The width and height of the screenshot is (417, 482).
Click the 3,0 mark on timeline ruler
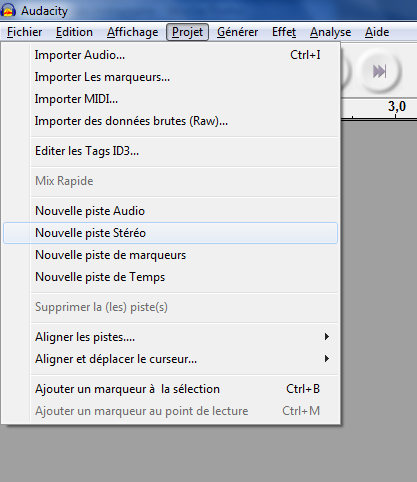pyautogui.click(x=397, y=107)
